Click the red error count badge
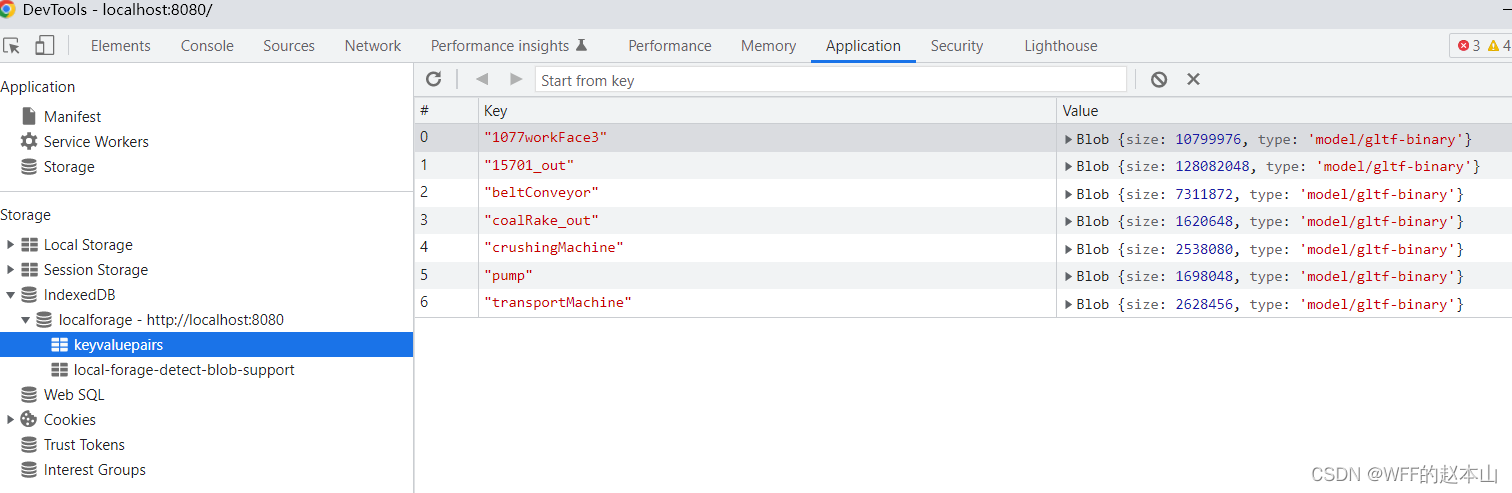The width and height of the screenshot is (1512, 493). click(x=1469, y=46)
